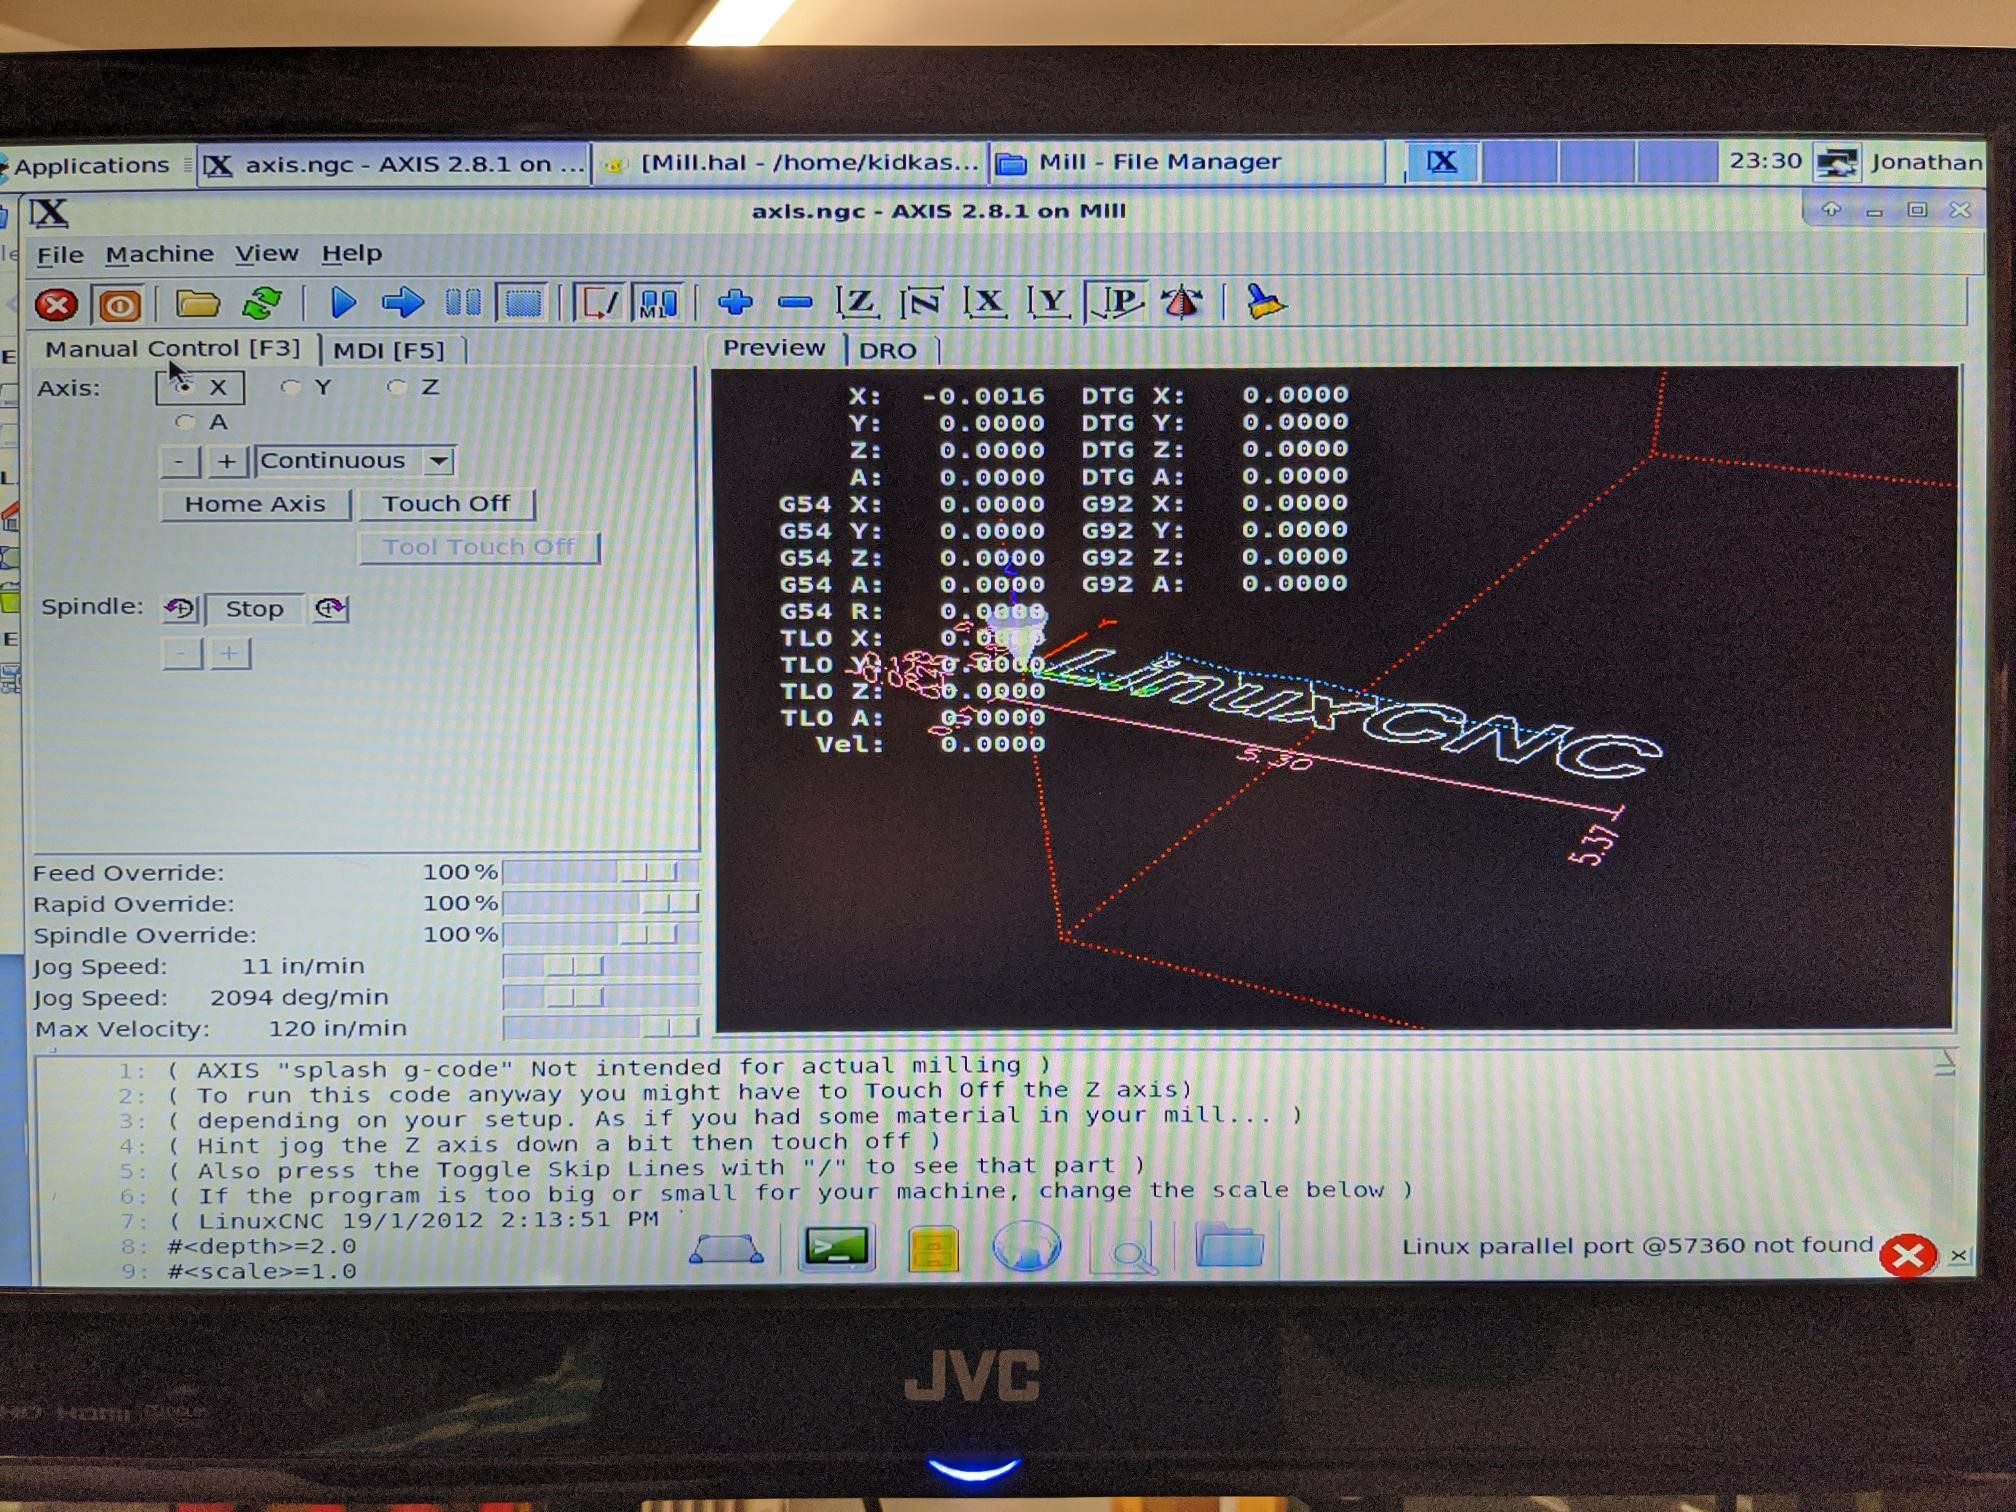Decrease spindle speed with minus button
The image size is (2016, 1512).
[x=181, y=654]
